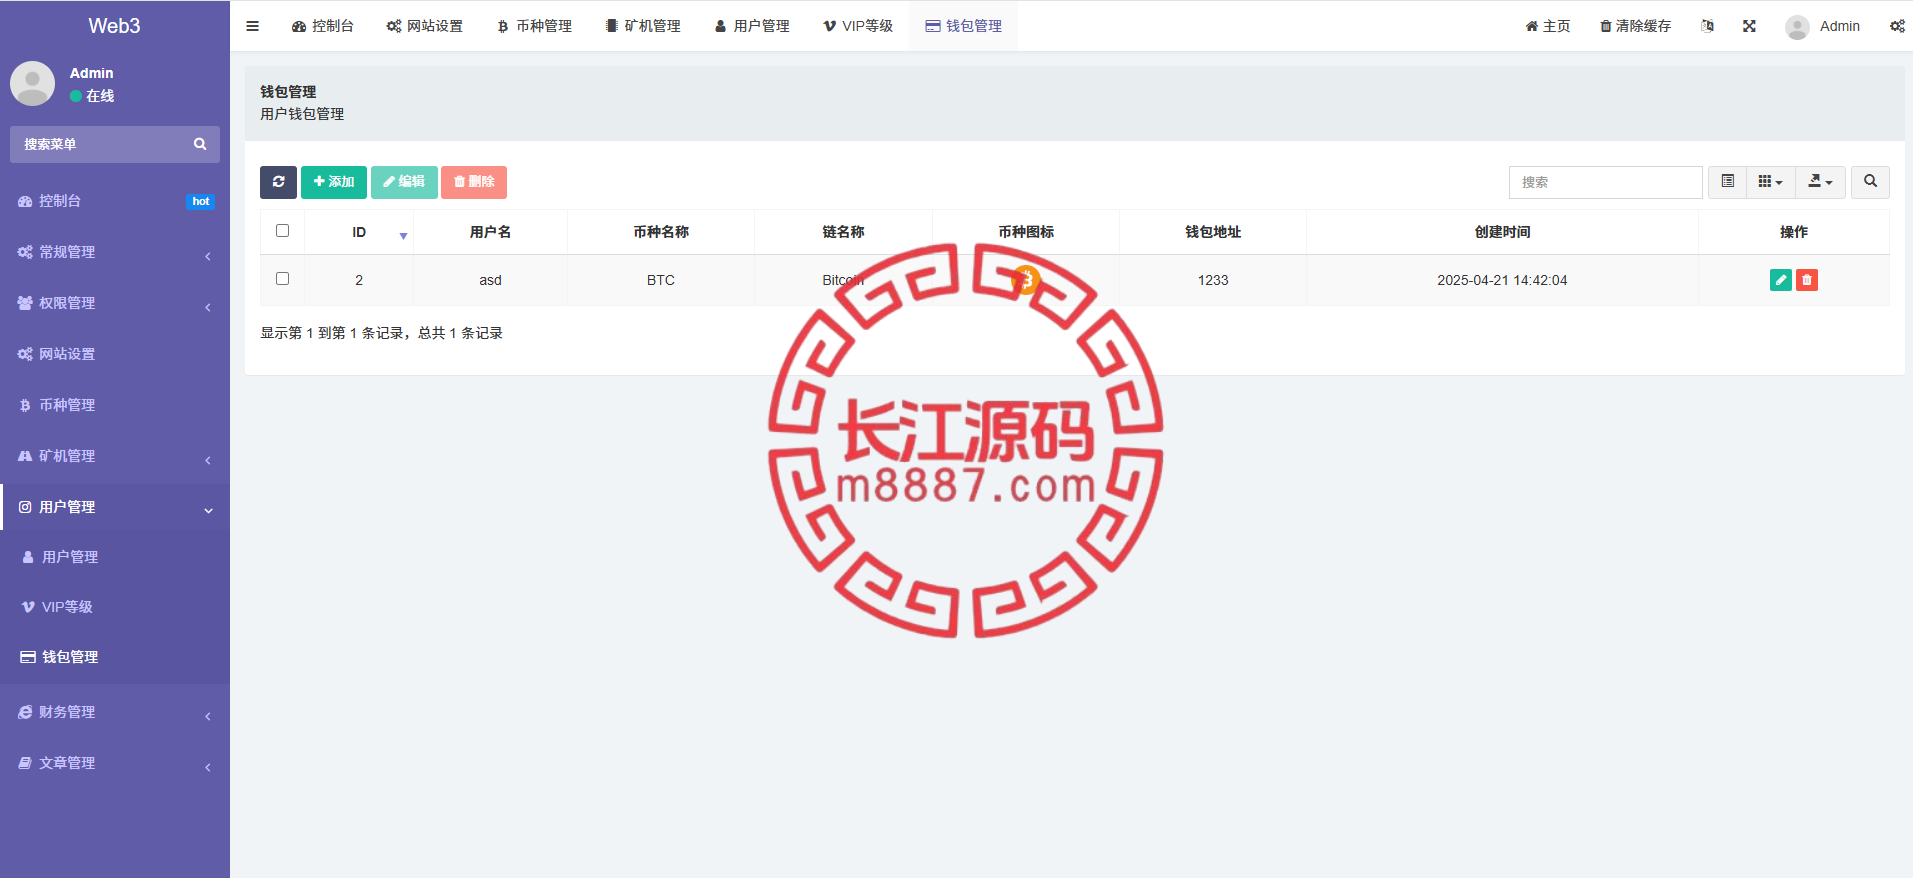Open 网站设置 in the sidebar
Image resolution: width=1913 pixels, height=878 pixels.
[115, 354]
